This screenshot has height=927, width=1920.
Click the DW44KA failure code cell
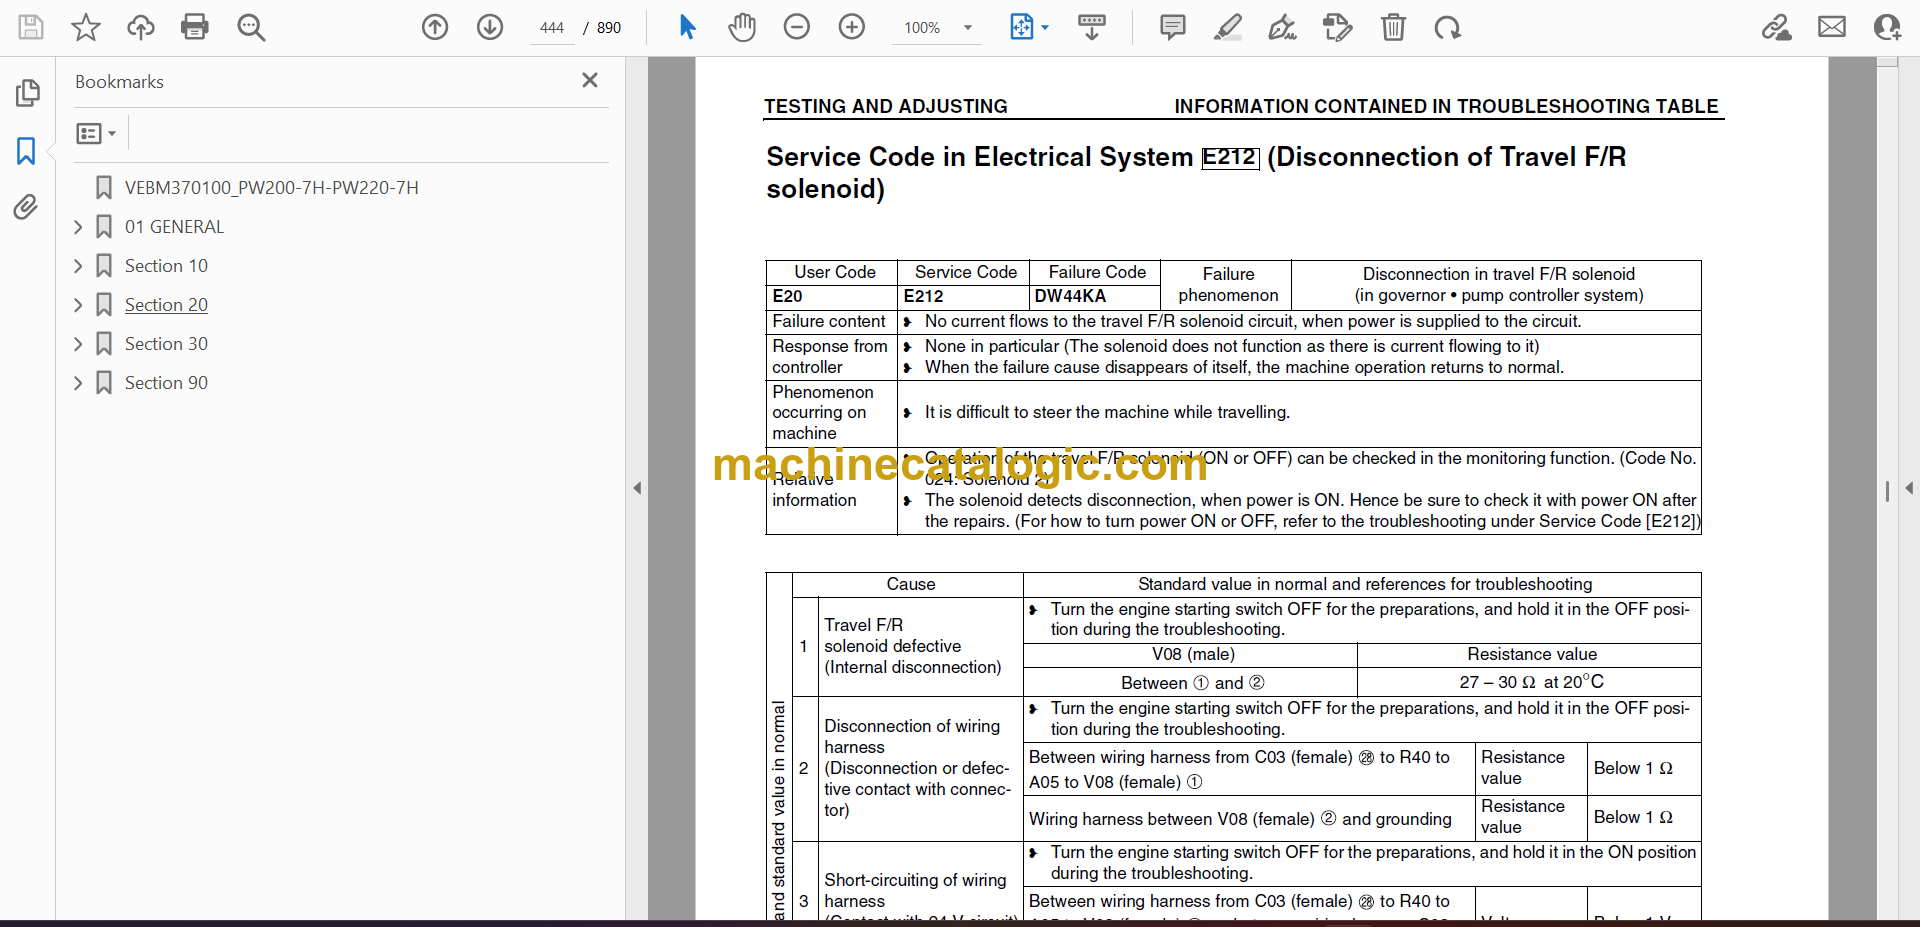click(x=1094, y=296)
